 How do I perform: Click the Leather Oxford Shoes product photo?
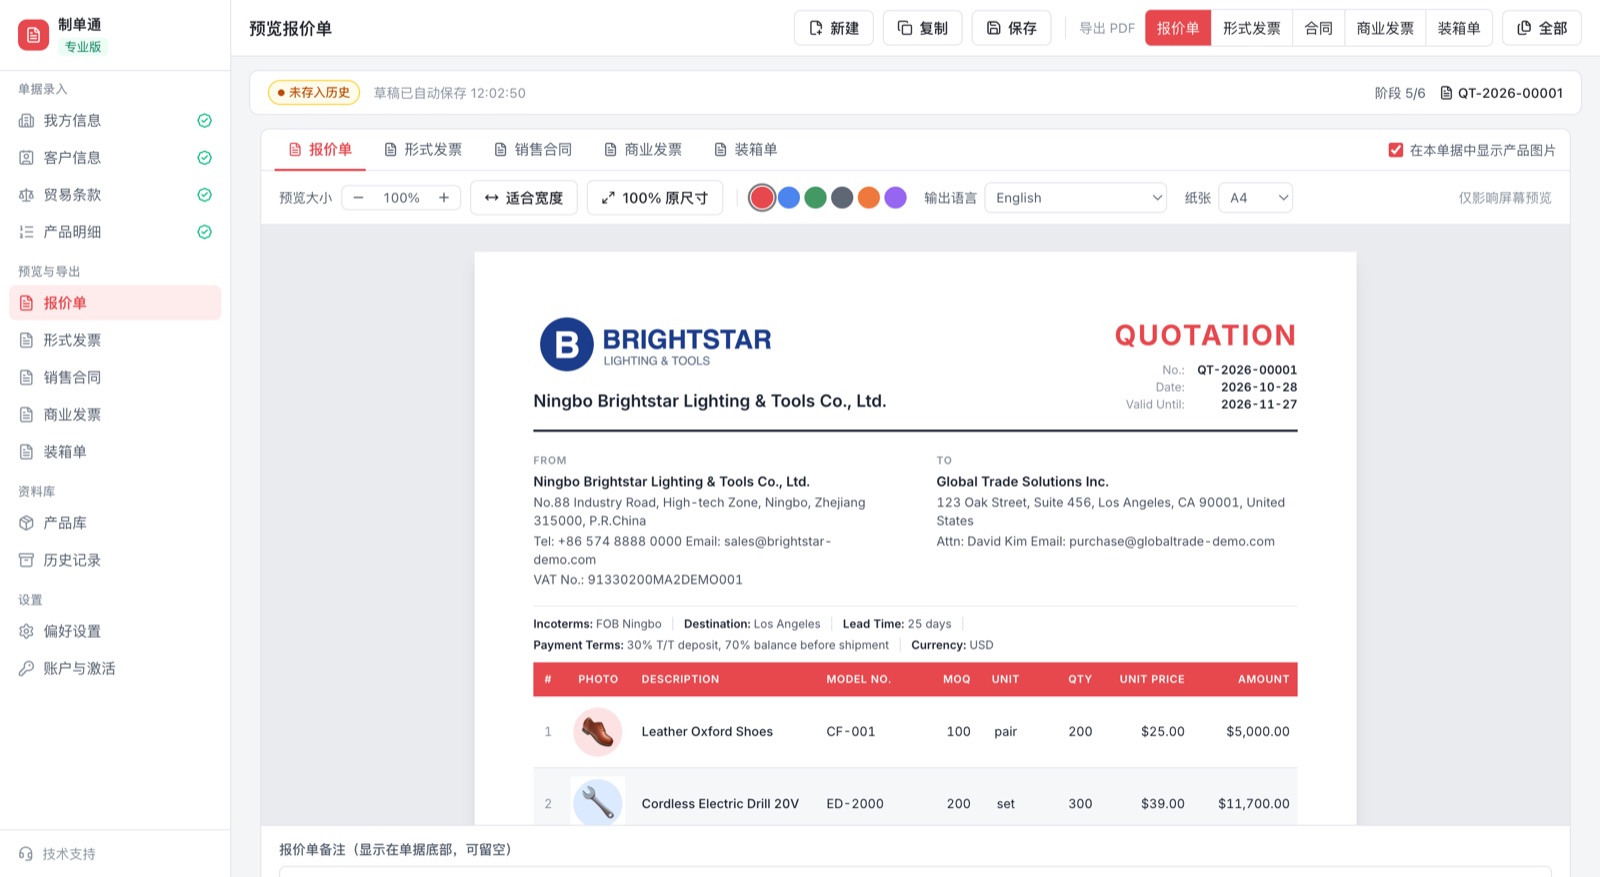click(598, 732)
